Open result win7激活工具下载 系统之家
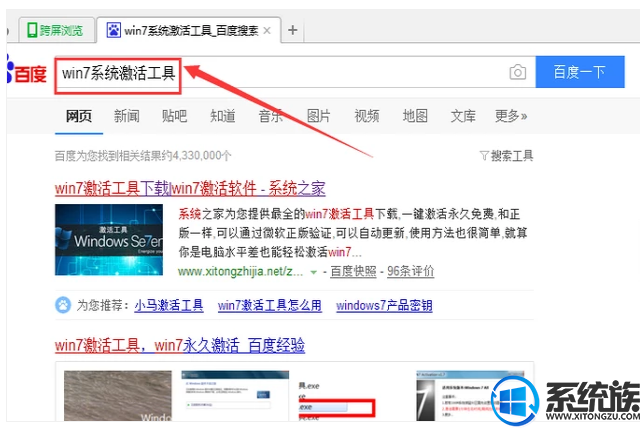Viewport: 640px width, 429px height. (190, 188)
